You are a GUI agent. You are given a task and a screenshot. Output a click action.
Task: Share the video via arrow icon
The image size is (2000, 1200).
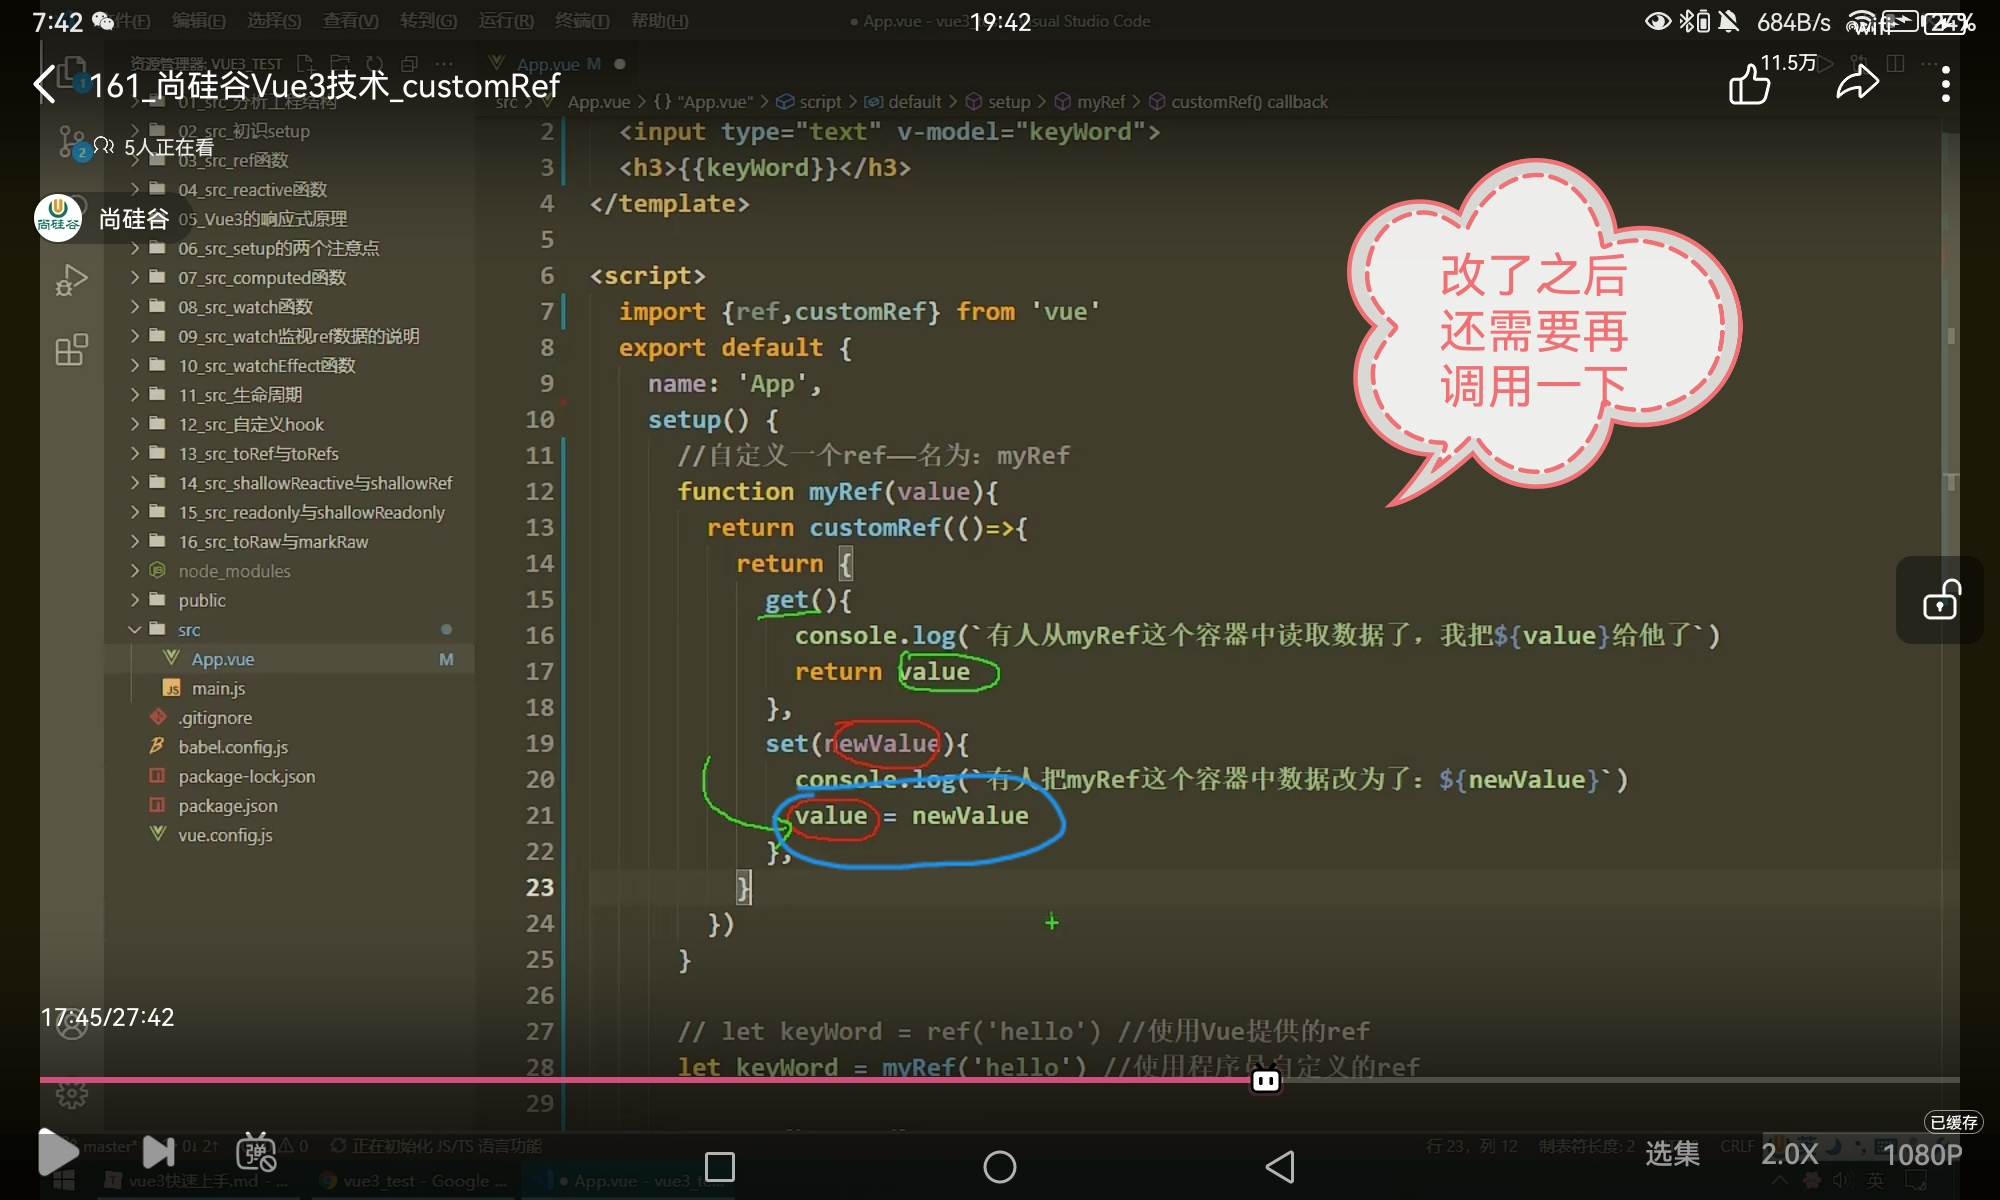(1857, 84)
